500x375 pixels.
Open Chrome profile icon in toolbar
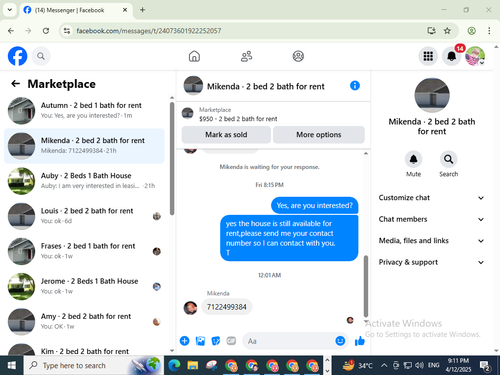click(x=471, y=31)
